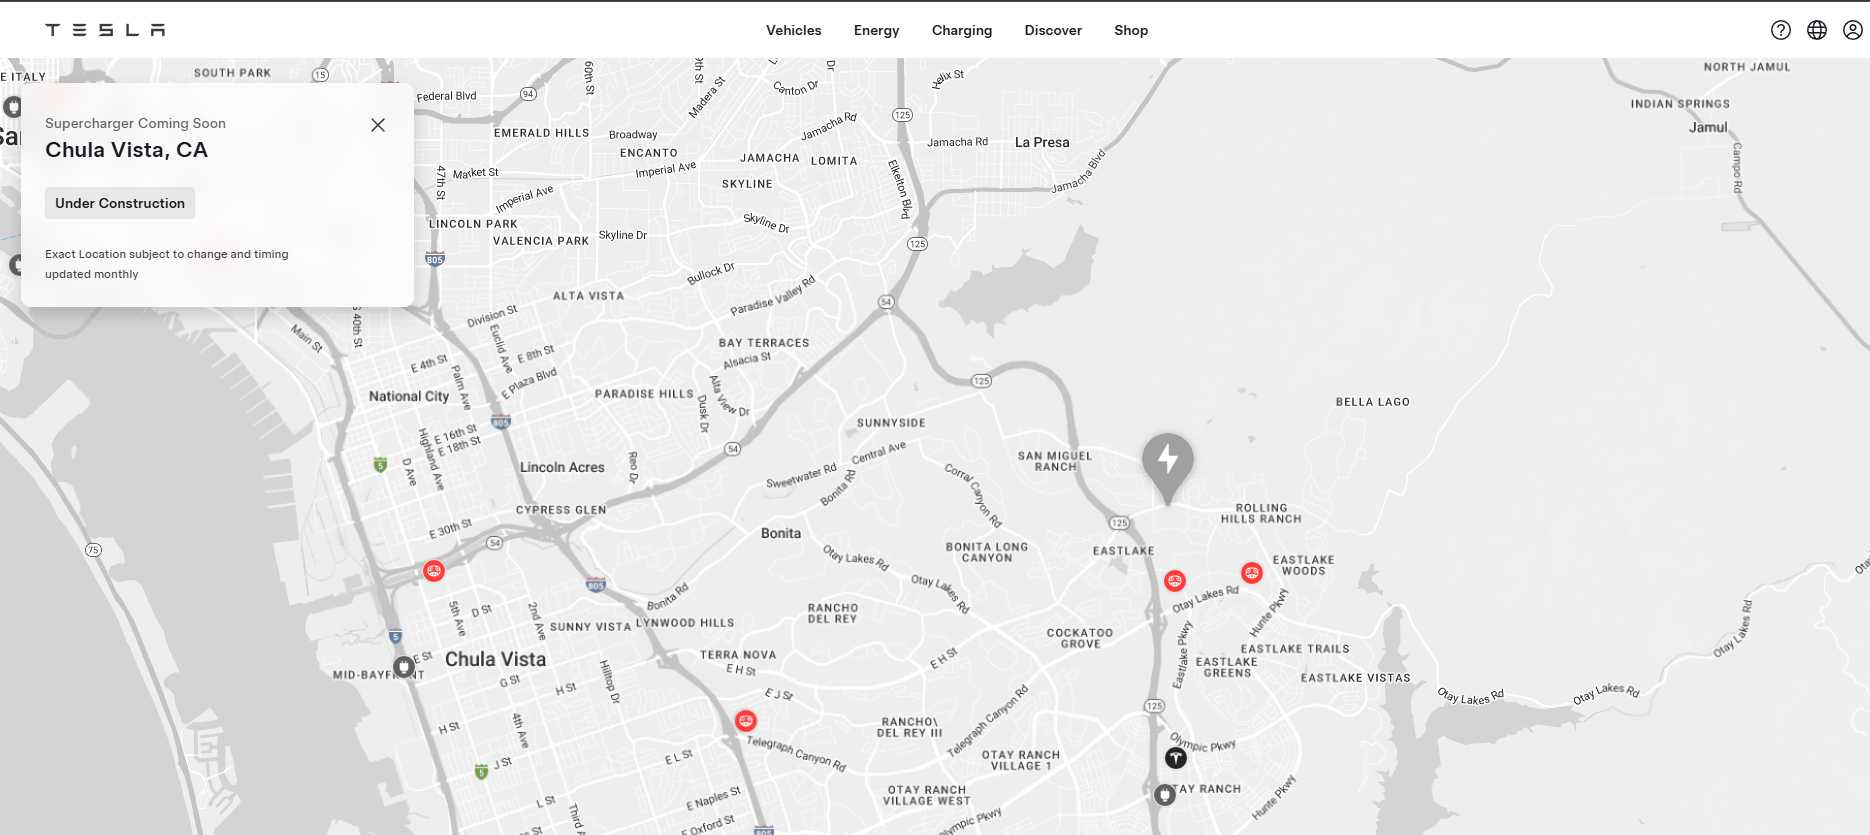The height and width of the screenshot is (835, 1870).
Task: Click red Supercharger pin near Telegraph Canyon Rd
Action: point(745,721)
